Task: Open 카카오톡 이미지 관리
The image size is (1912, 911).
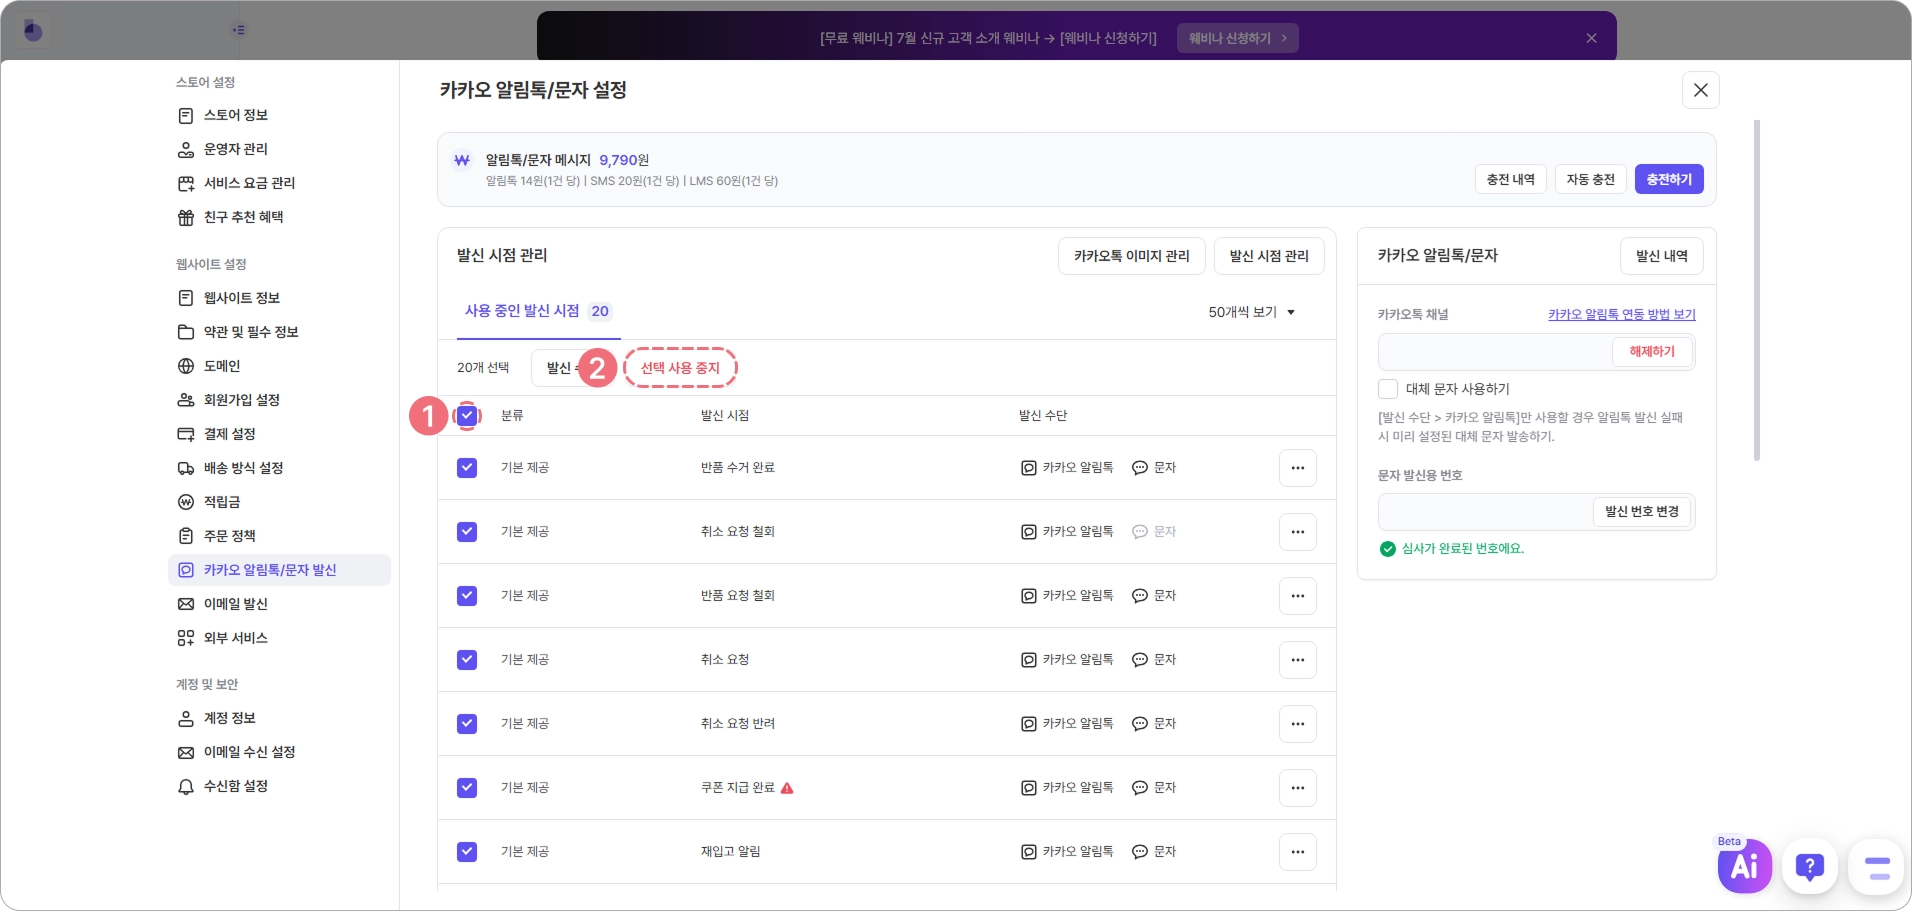Action: (x=1132, y=256)
